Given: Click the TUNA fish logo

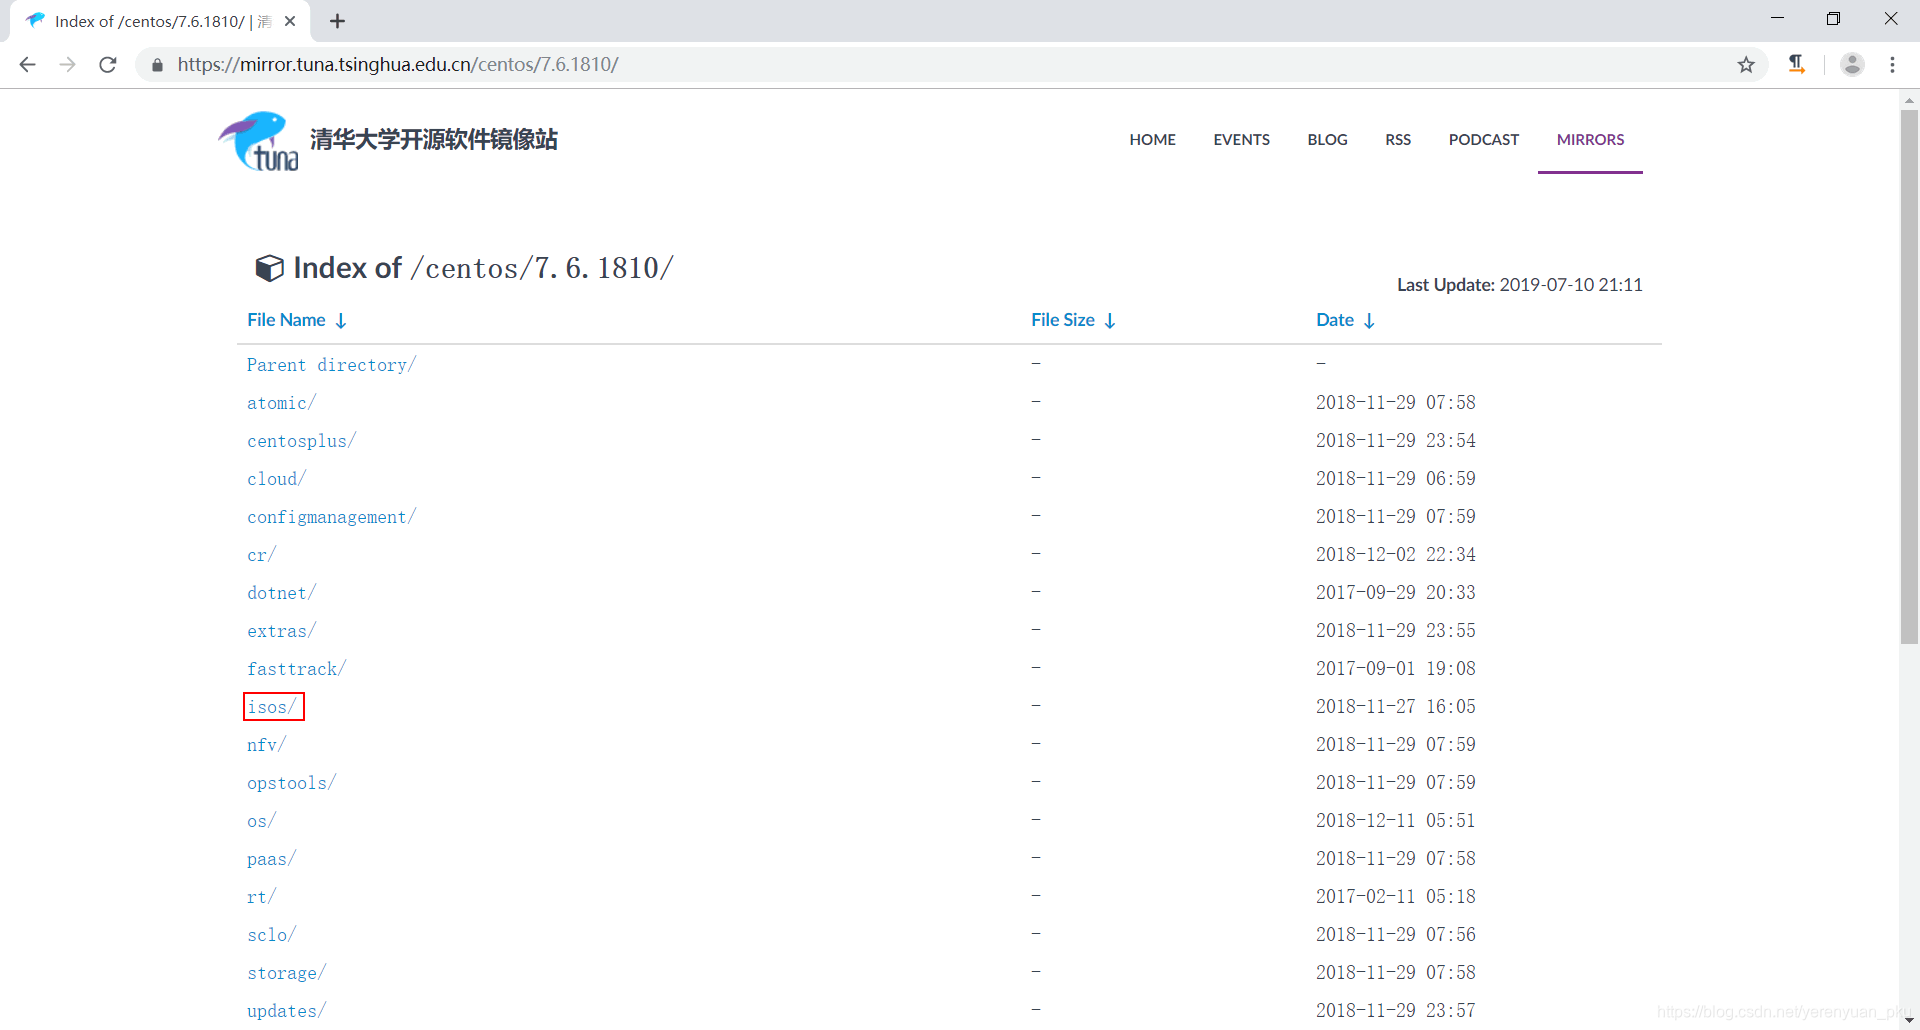Looking at the screenshot, I should pyautogui.click(x=258, y=141).
